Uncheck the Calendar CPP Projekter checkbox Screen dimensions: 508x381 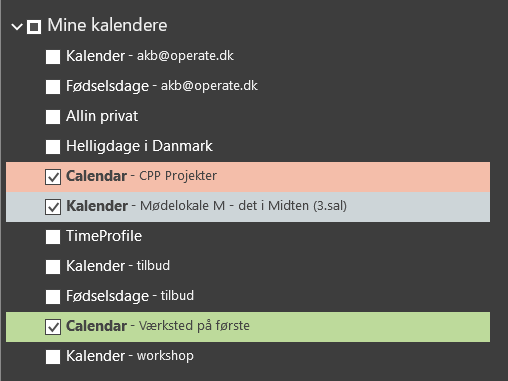coord(53,177)
